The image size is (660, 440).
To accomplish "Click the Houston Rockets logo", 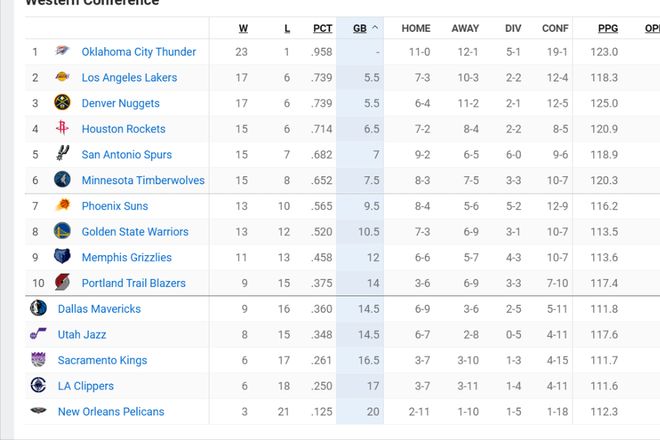I will coord(62,129).
